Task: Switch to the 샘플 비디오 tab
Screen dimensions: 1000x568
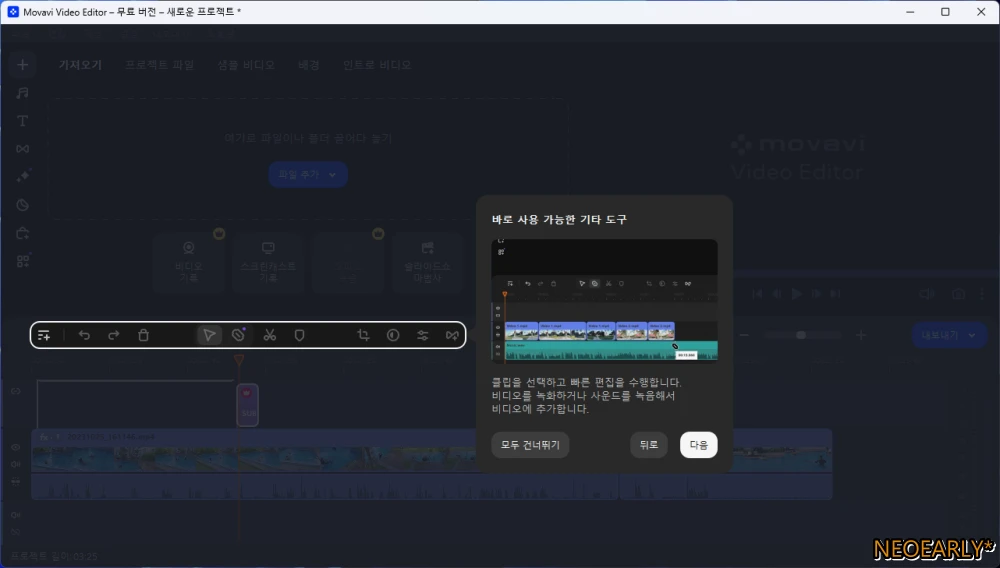Action: tap(246, 65)
